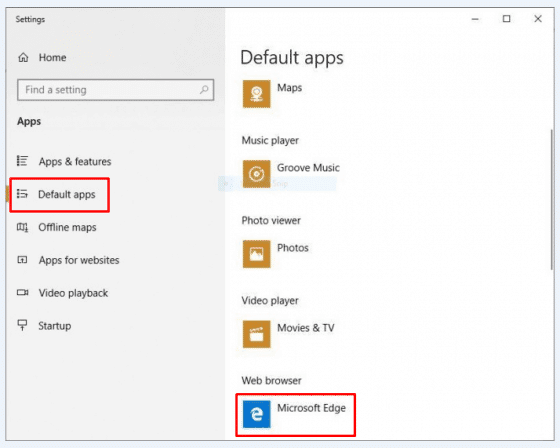Choose Maps default app label
This screenshot has width=560, height=448.
tap(290, 88)
